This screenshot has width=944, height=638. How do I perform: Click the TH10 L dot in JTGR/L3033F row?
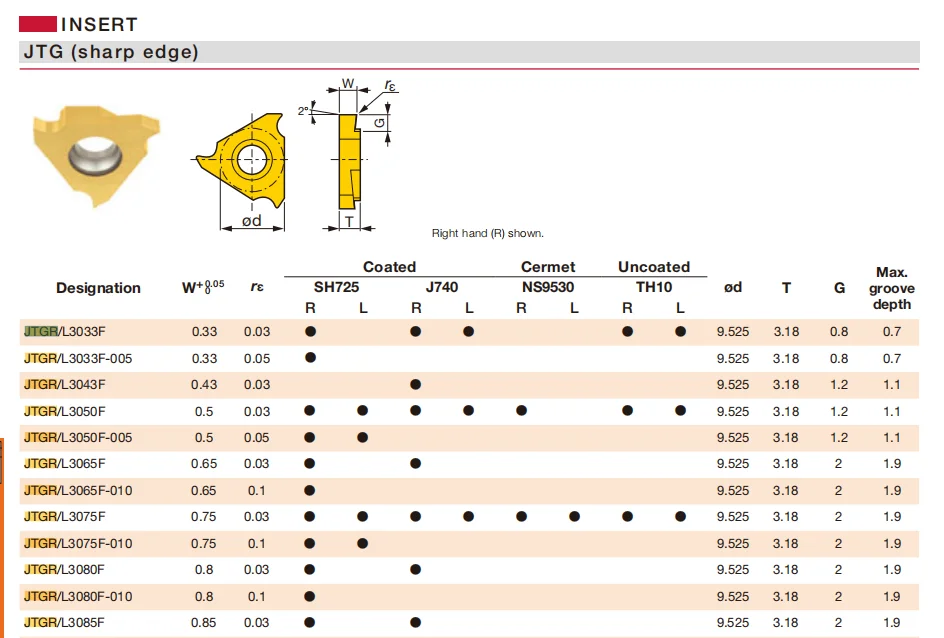pyautogui.click(x=680, y=332)
